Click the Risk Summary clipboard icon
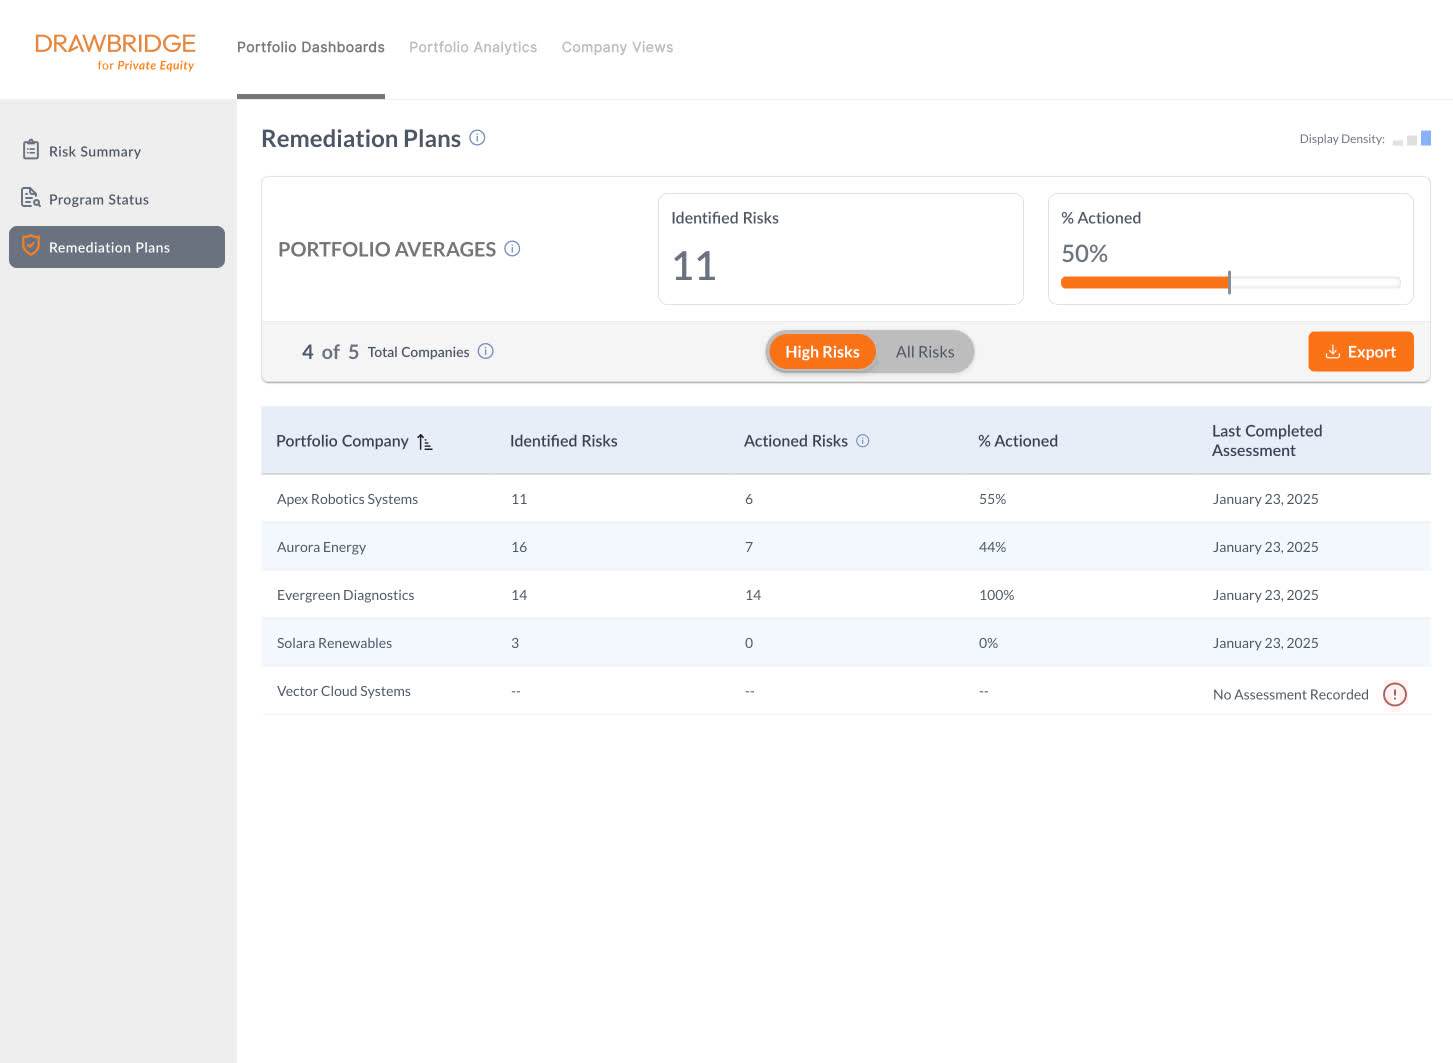Image resolution: width=1453 pixels, height=1063 pixels. 31,150
